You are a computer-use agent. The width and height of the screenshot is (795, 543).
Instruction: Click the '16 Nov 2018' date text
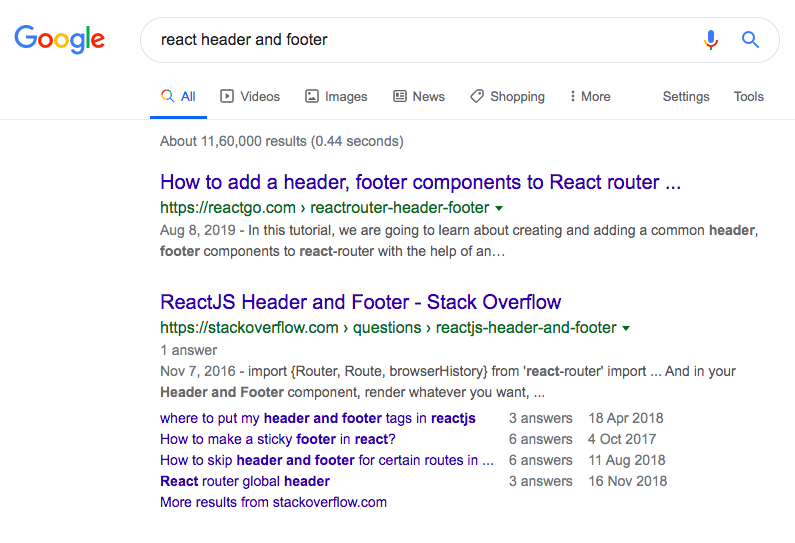click(628, 481)
